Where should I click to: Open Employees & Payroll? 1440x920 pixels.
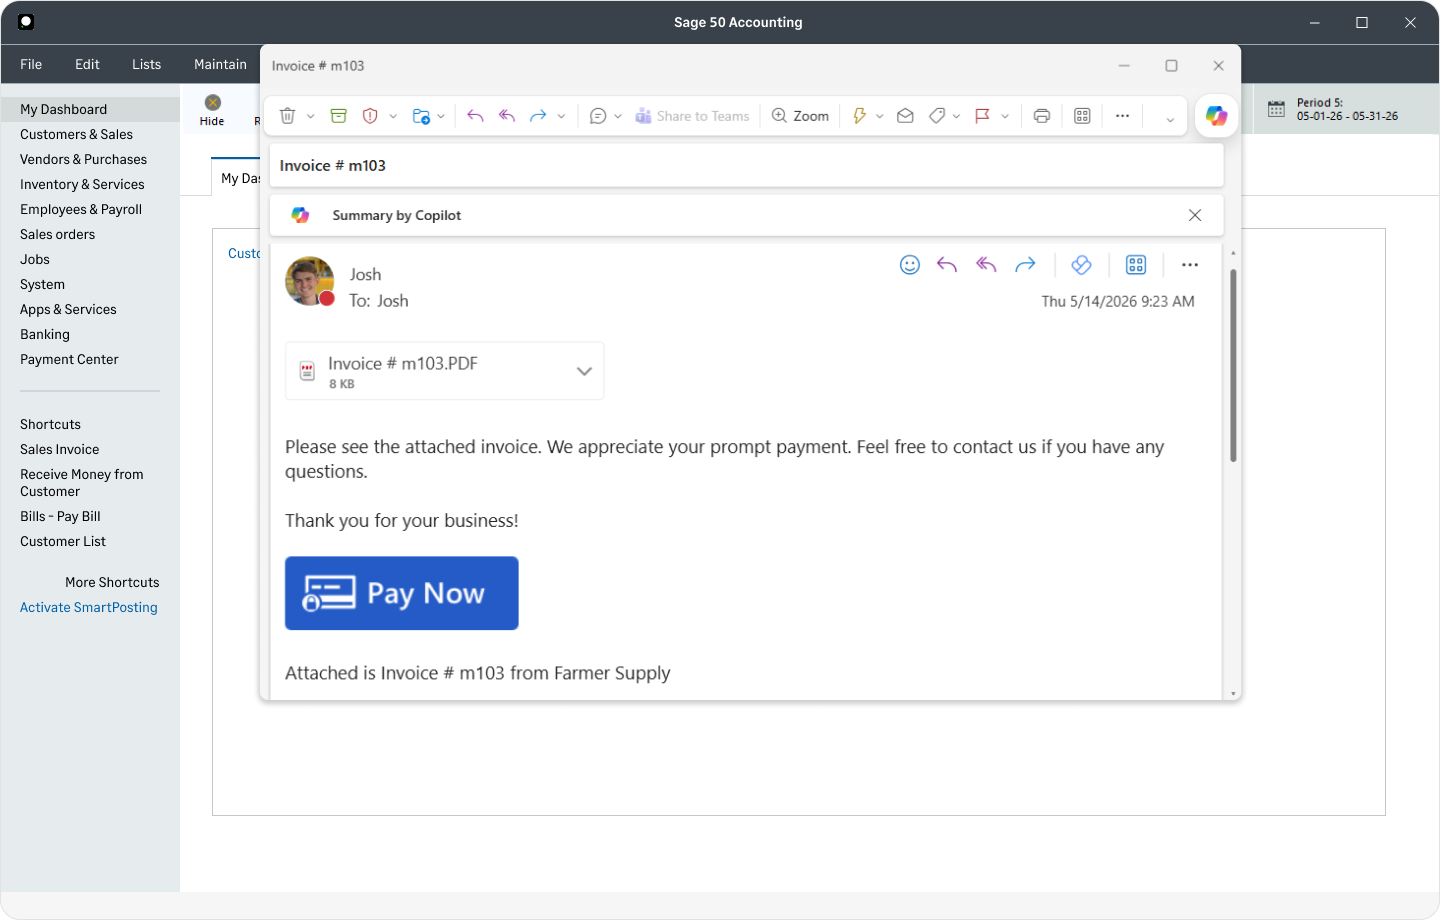pos(81,209)
